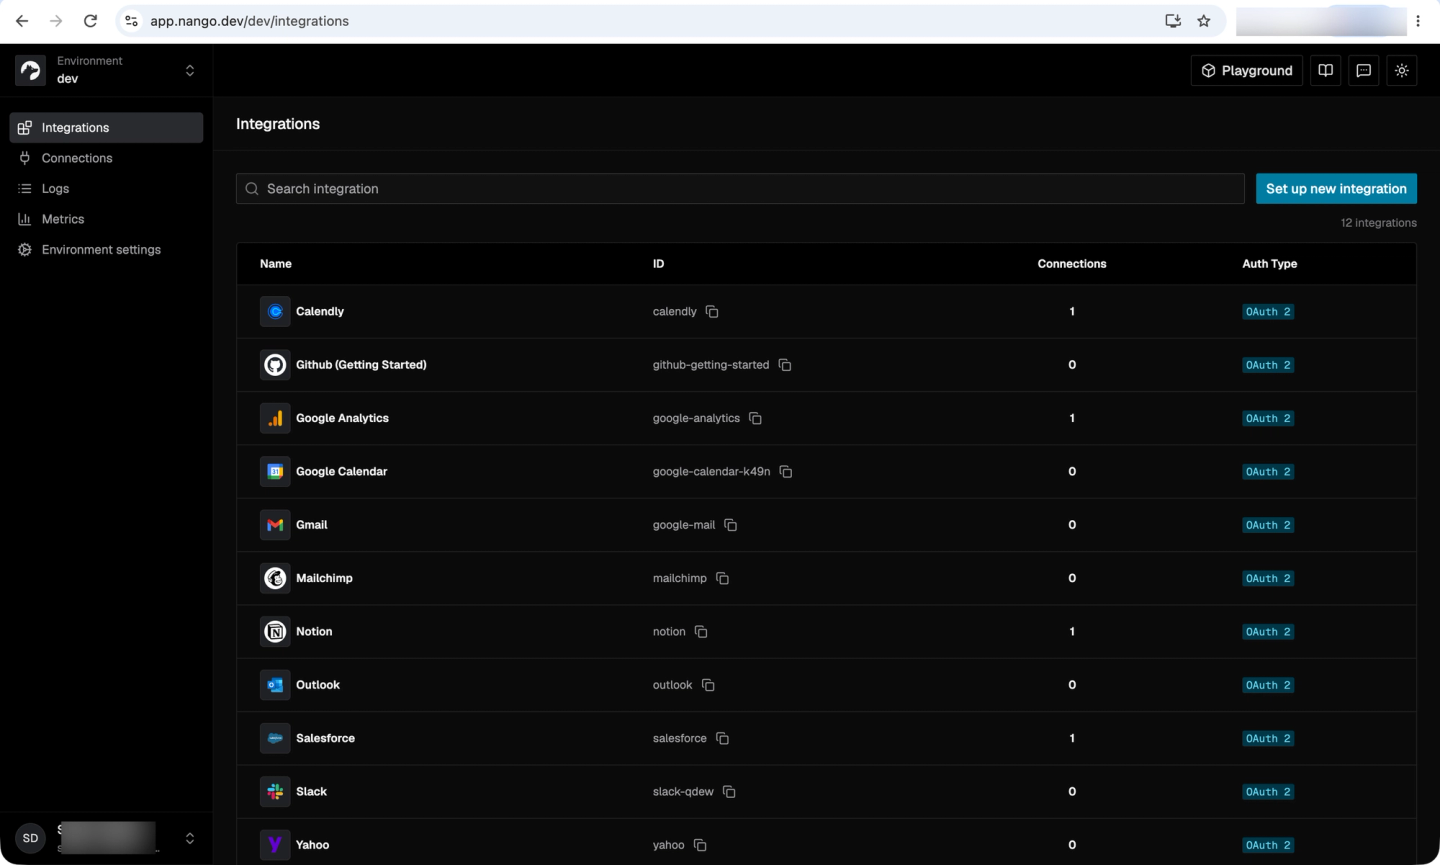Click the Outlook row connections count
This screenshot has width=1440, height=865.
point(1072,685)
